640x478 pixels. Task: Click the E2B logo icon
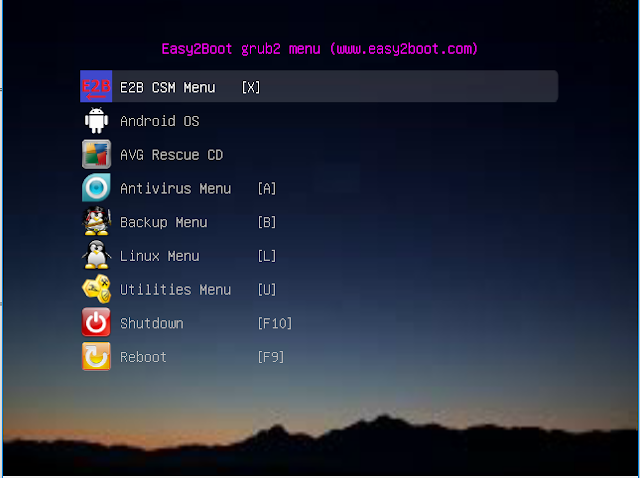click(x=96, y=86)
